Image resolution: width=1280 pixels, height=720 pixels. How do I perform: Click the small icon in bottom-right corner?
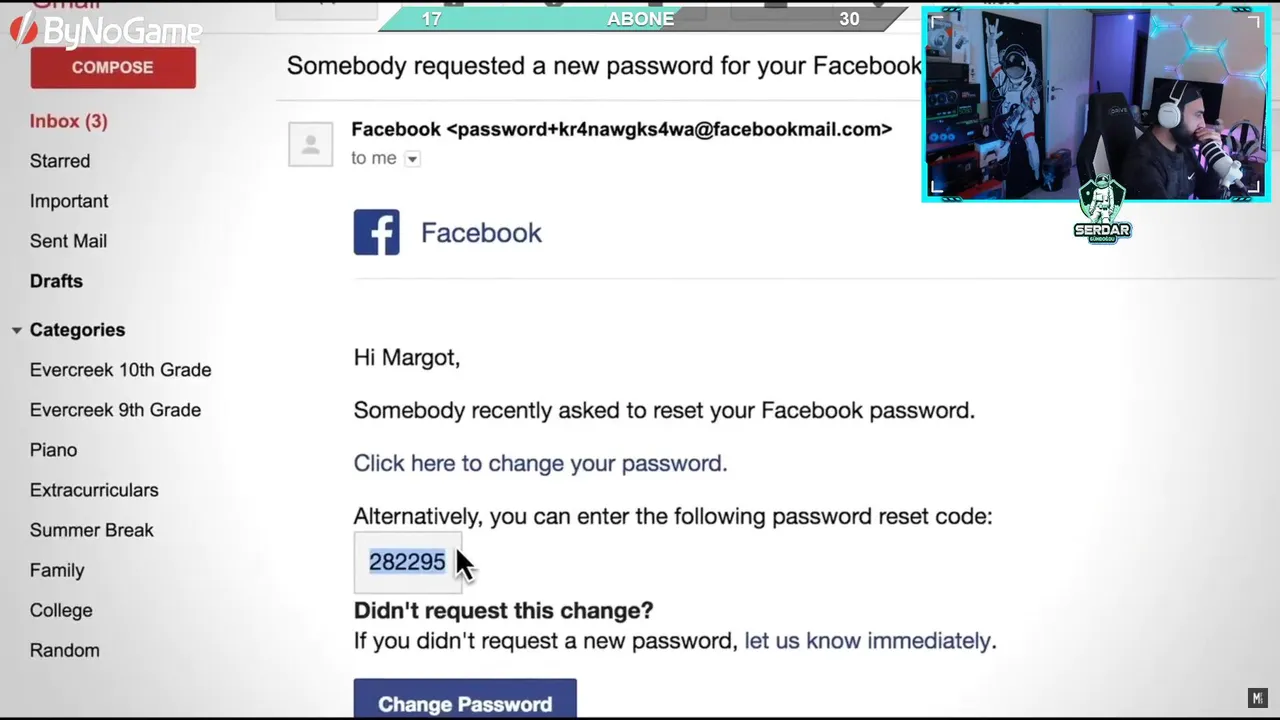[x=1257, y=698]
